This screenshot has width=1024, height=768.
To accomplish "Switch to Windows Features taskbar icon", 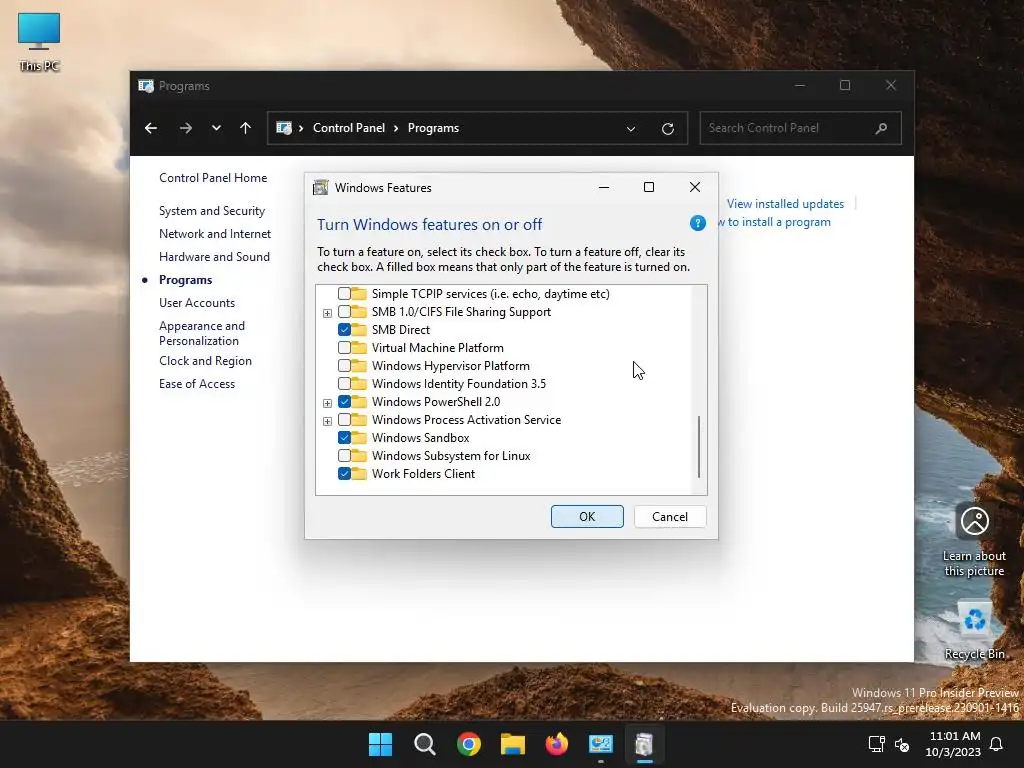I will tap(645, 744).
